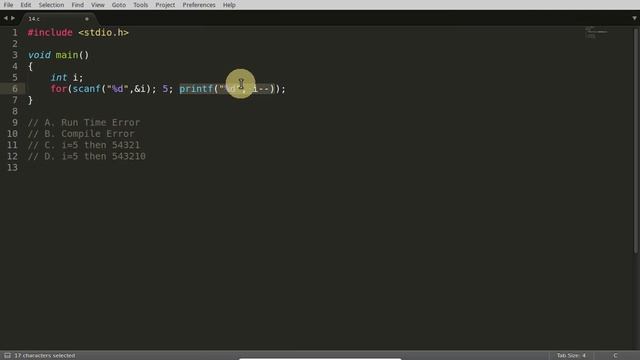Click '17 characters selected' status text
640x360 pixels.
click(x=45, y=356)
